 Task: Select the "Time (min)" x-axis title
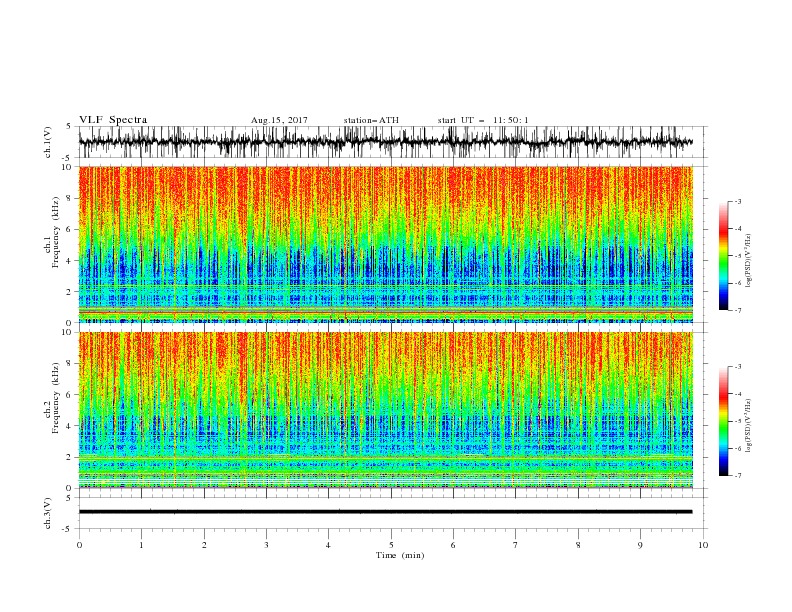pos(400,555)
